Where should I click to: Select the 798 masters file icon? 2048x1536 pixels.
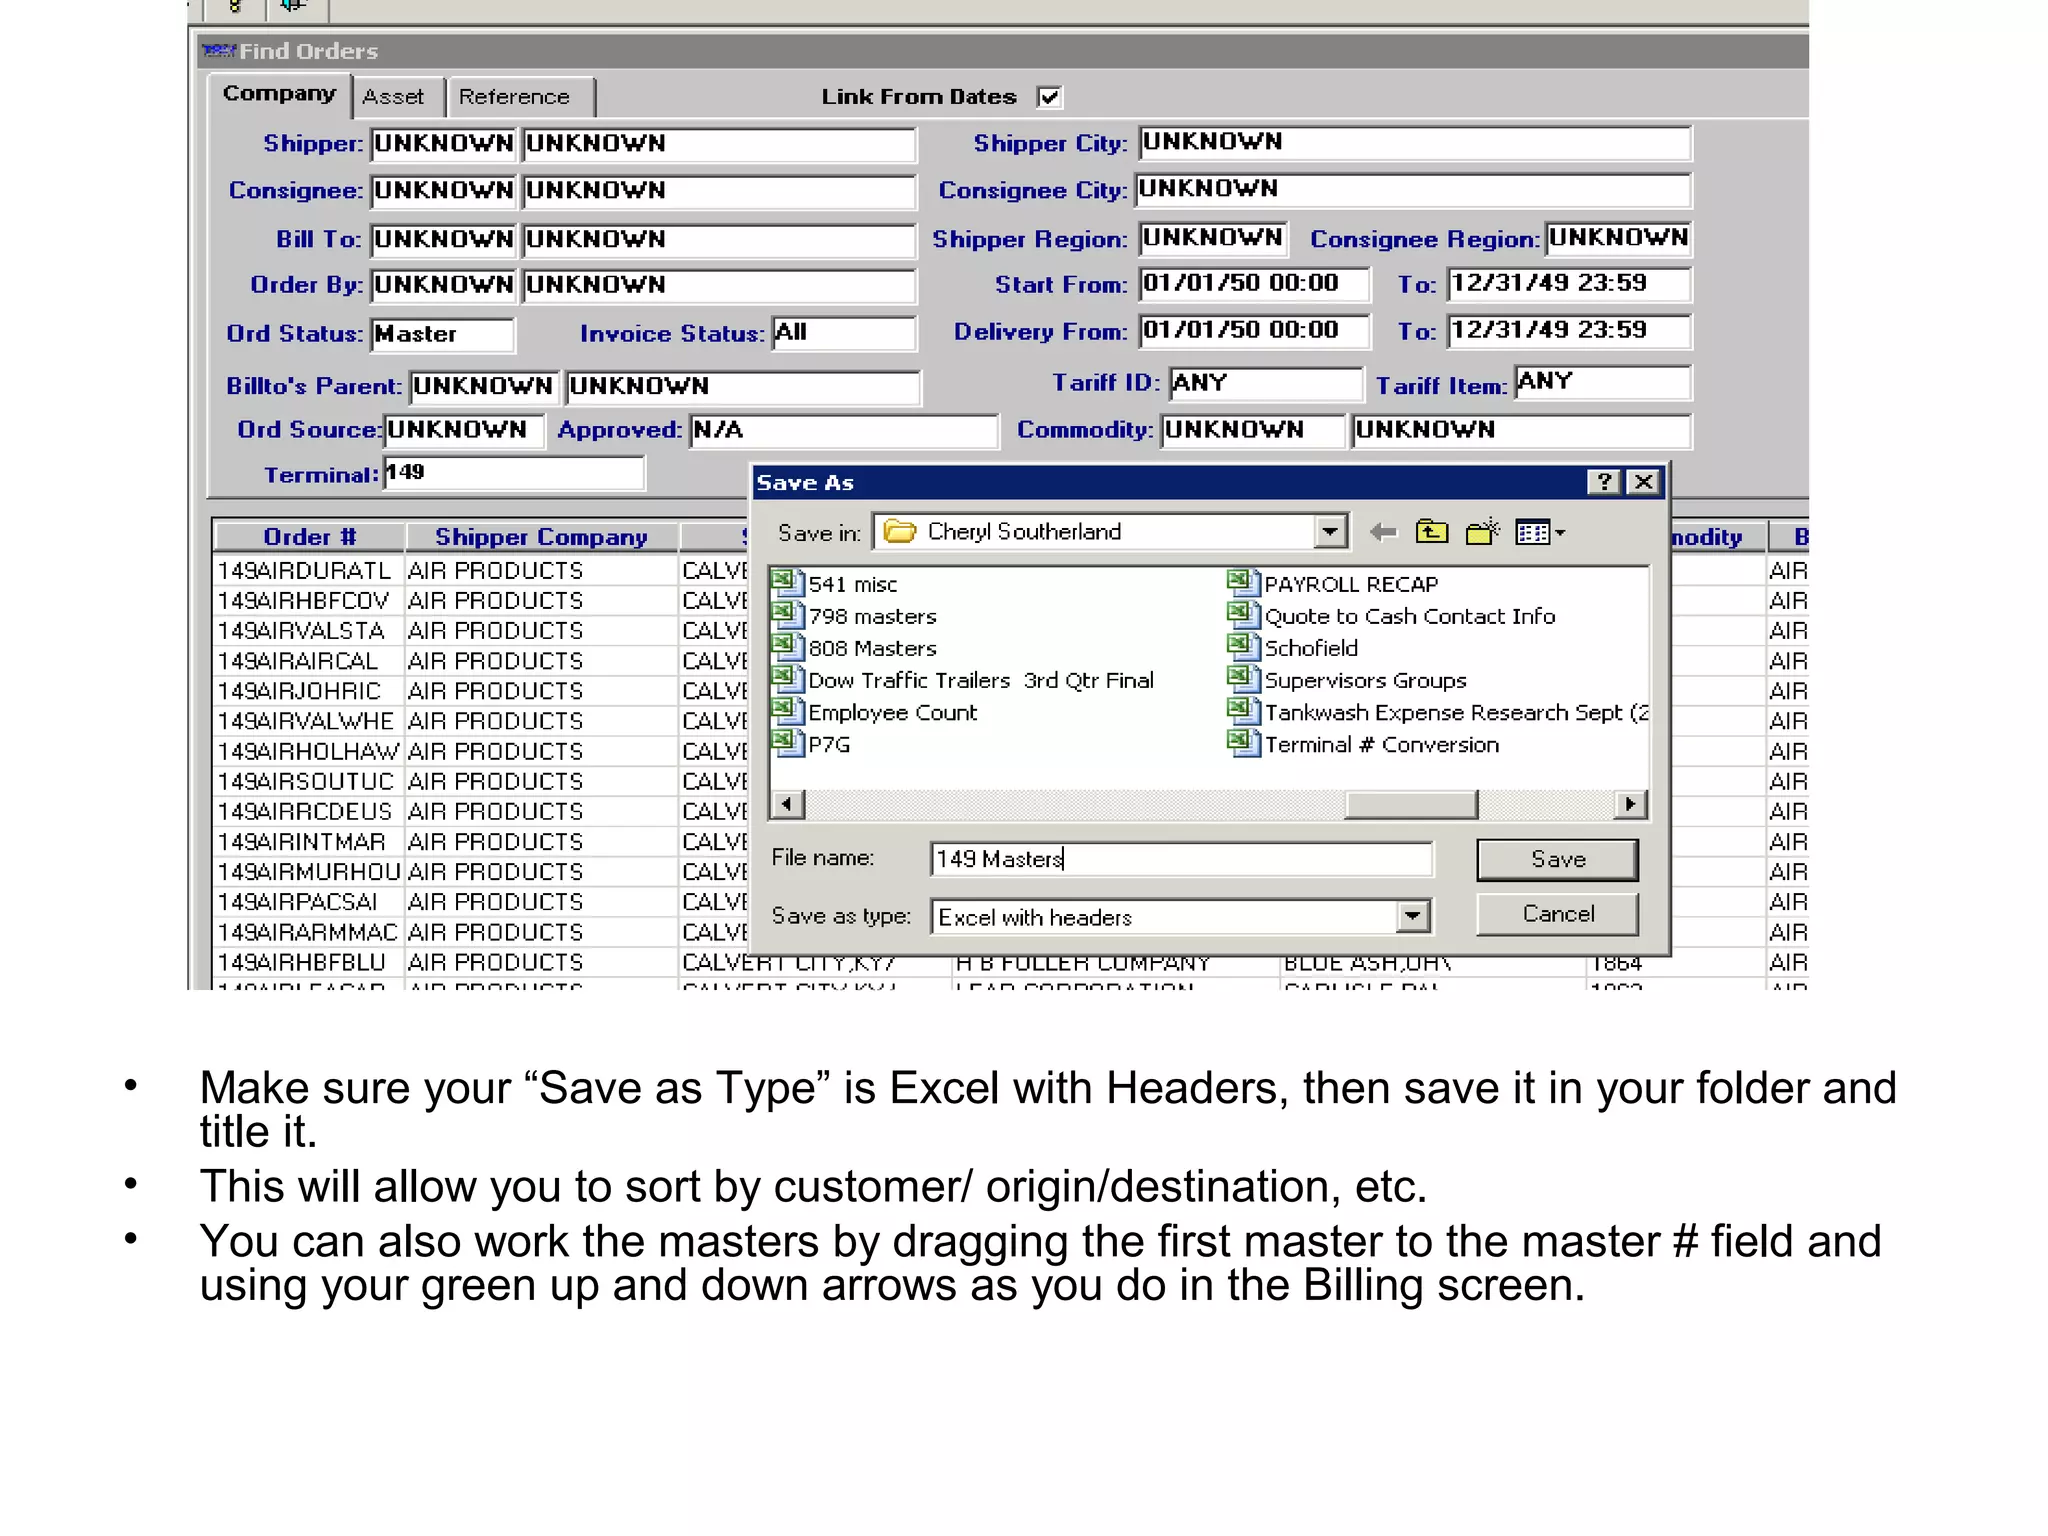tap(787, 614)
